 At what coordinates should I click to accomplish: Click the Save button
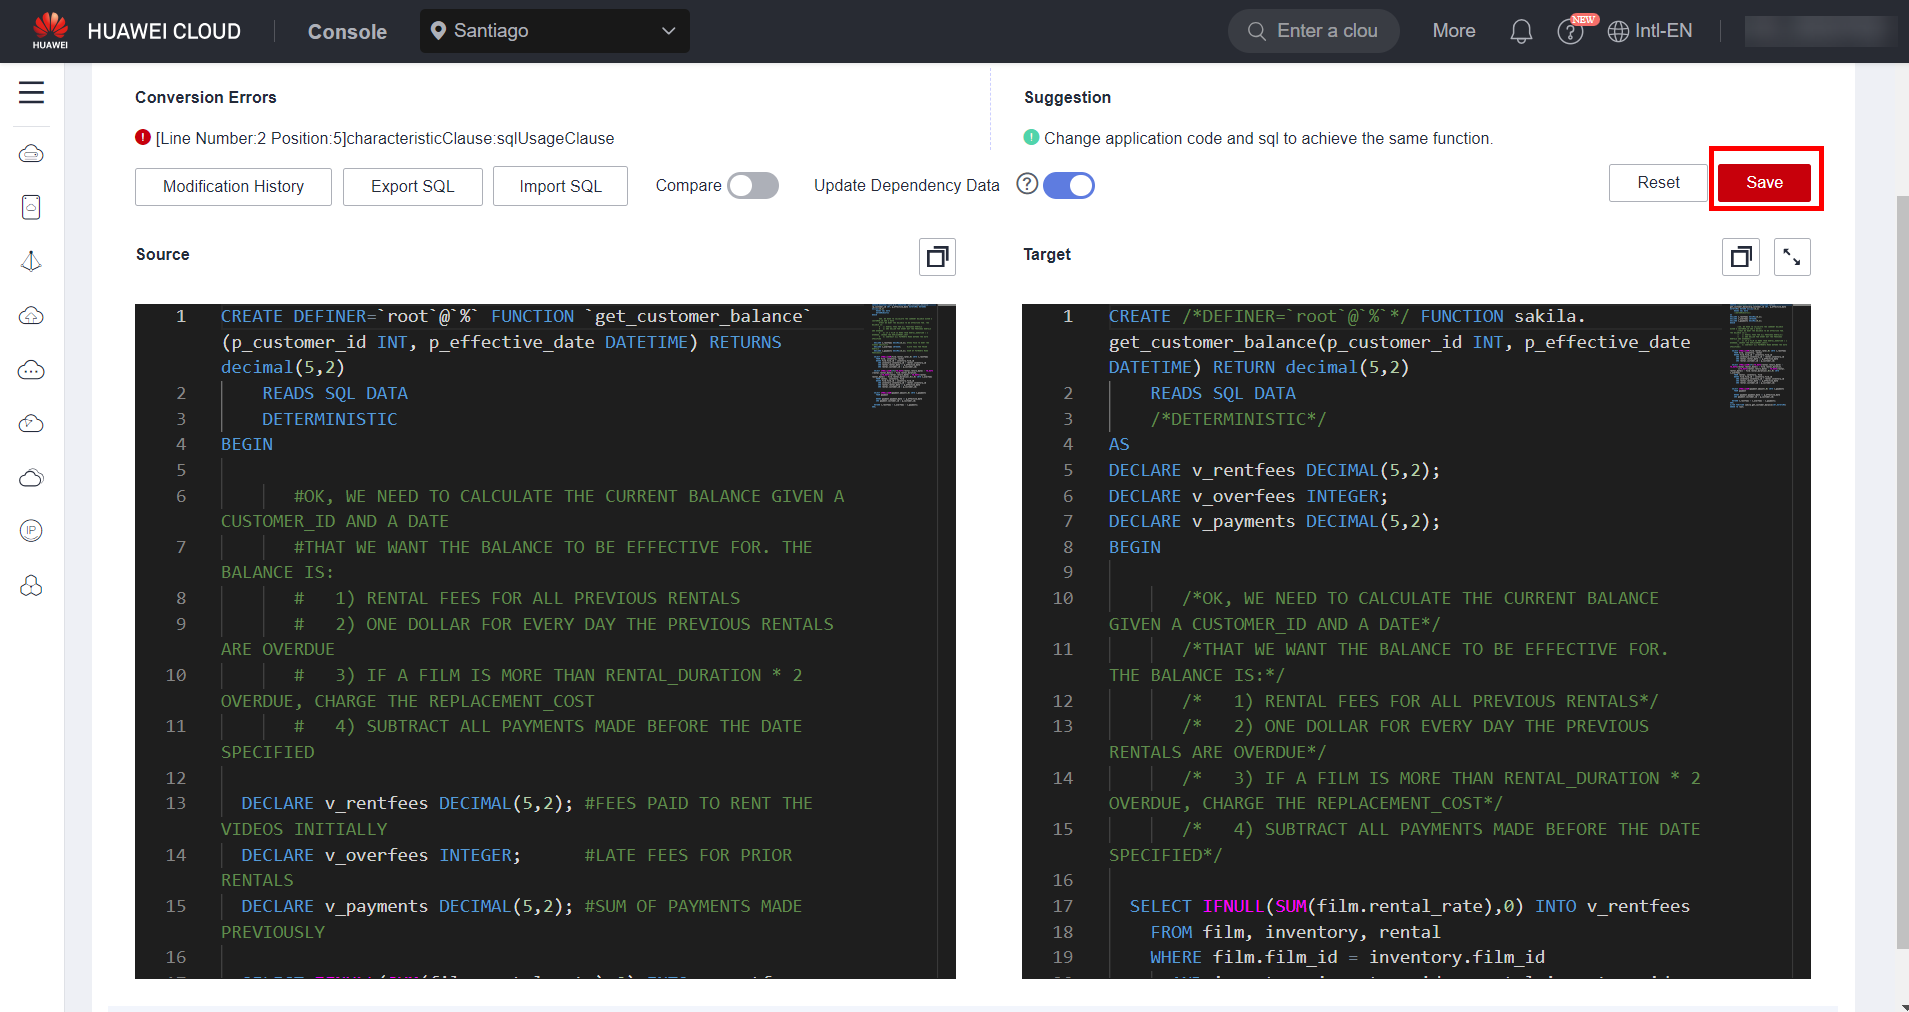(1764, 182)
